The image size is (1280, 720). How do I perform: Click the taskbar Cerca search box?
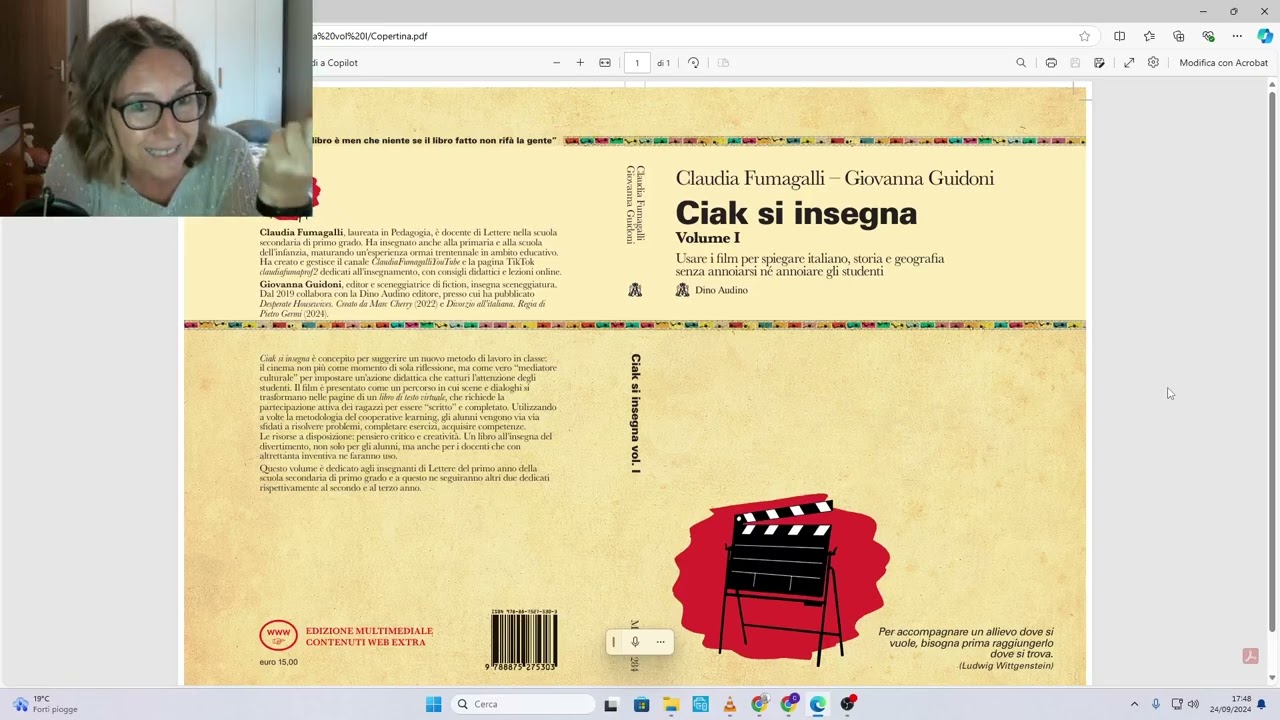pos(523,704)
